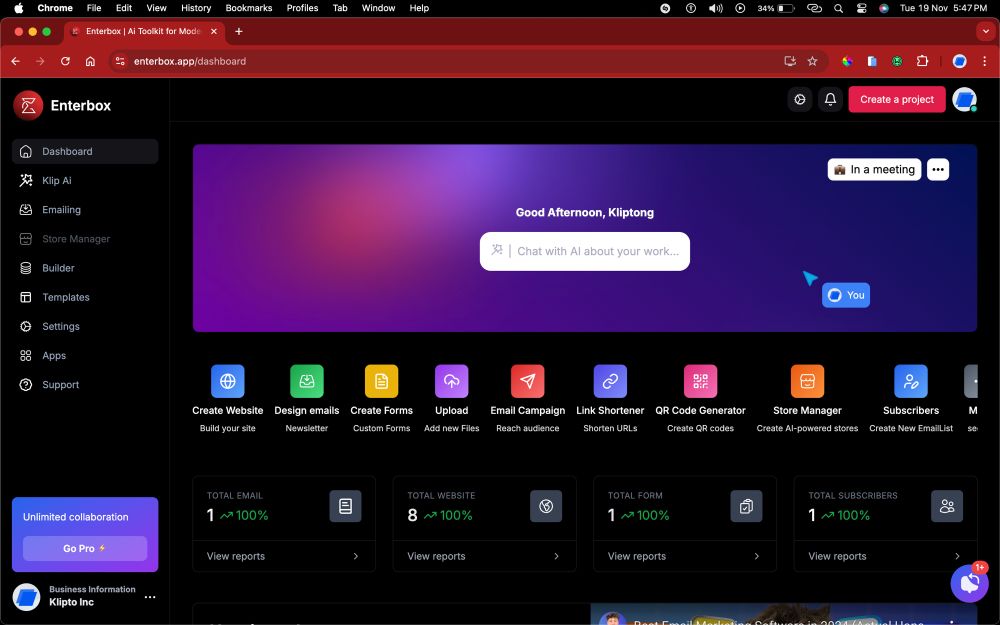Open the In a meeting status selector
Viewport: 1000px width, 625px height.
pos(874,170)
